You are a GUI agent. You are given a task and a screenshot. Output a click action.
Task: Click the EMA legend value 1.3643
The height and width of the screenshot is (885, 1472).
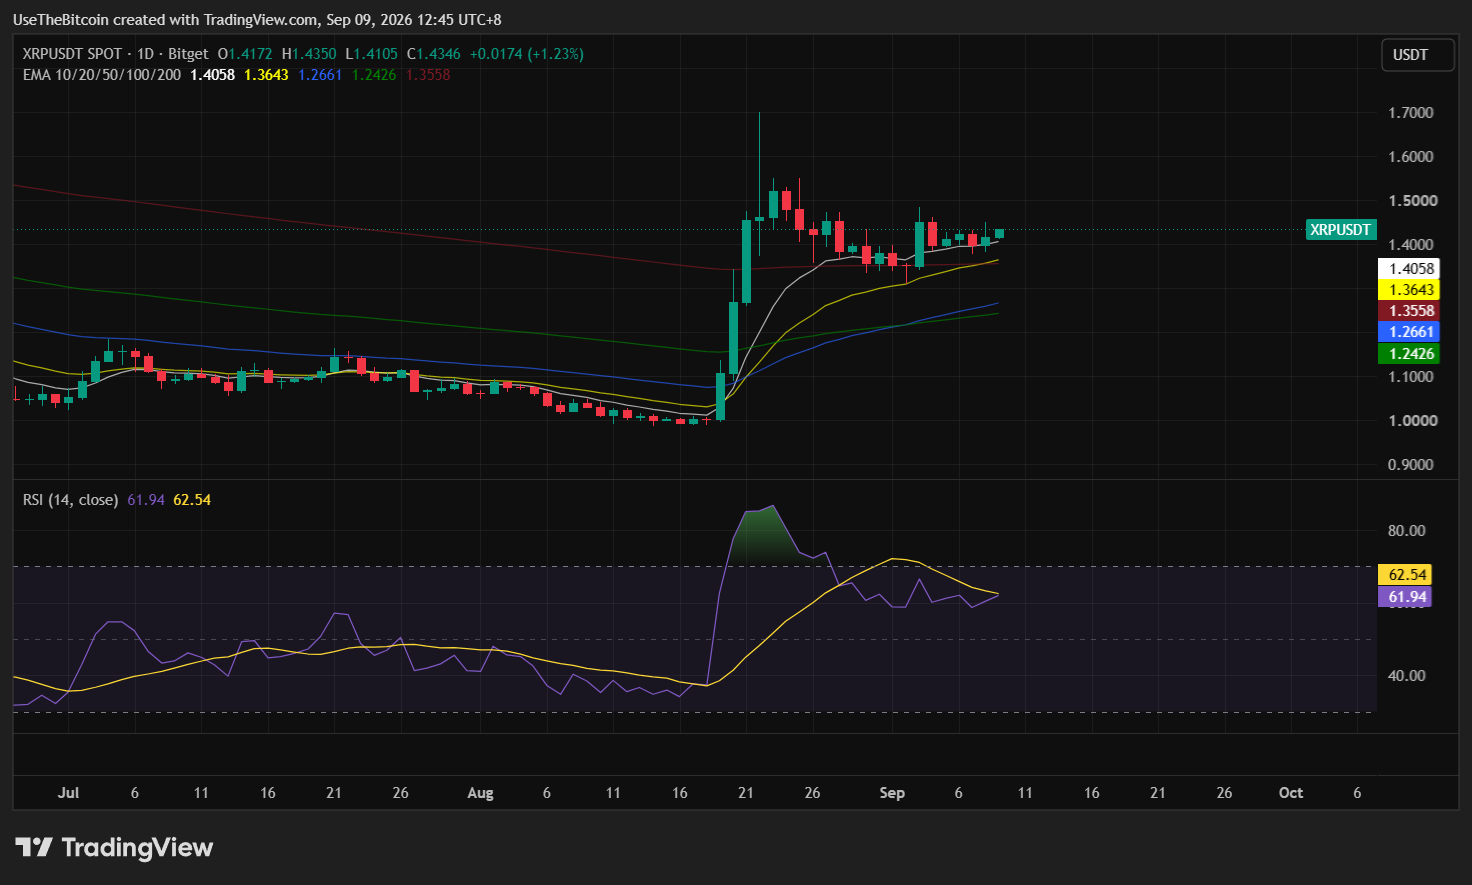pos(267,75)
